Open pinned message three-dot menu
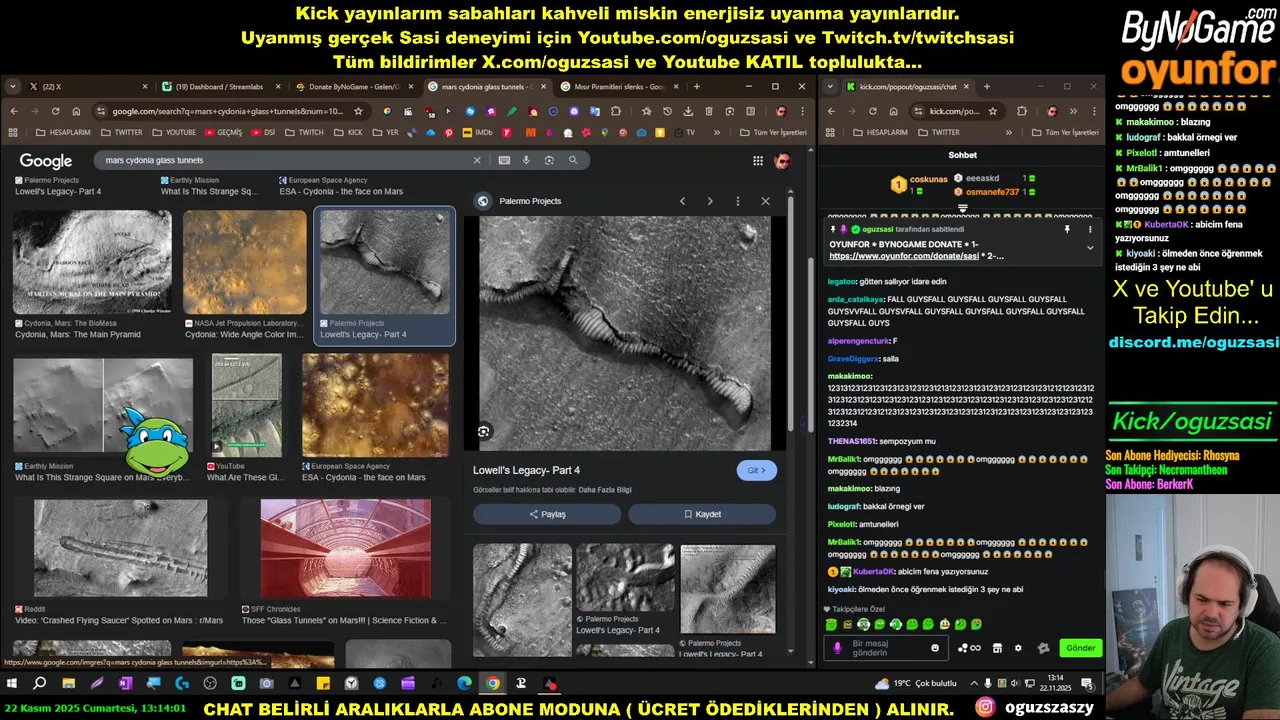Image resolution: width=1280 pixels, height=720 pixels. pyautogui.click(x=1089, y=229)
